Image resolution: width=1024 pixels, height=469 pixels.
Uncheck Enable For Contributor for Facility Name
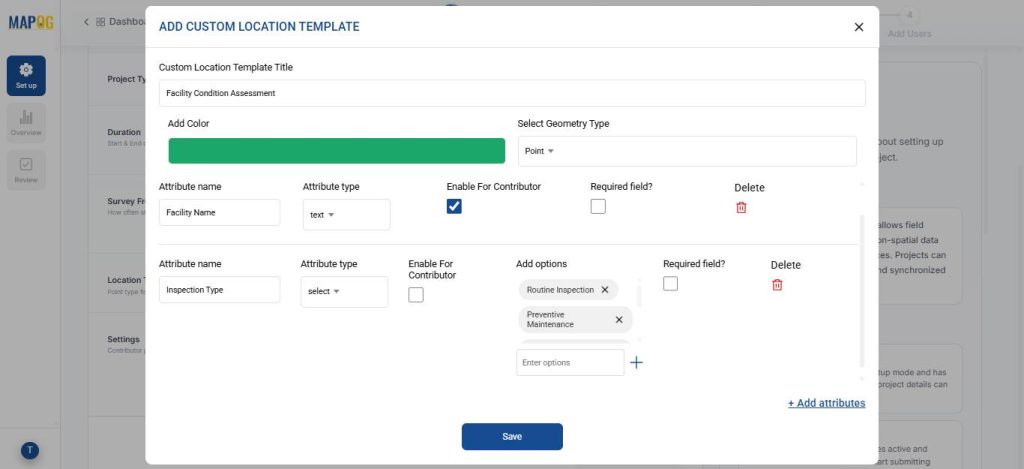454,206
